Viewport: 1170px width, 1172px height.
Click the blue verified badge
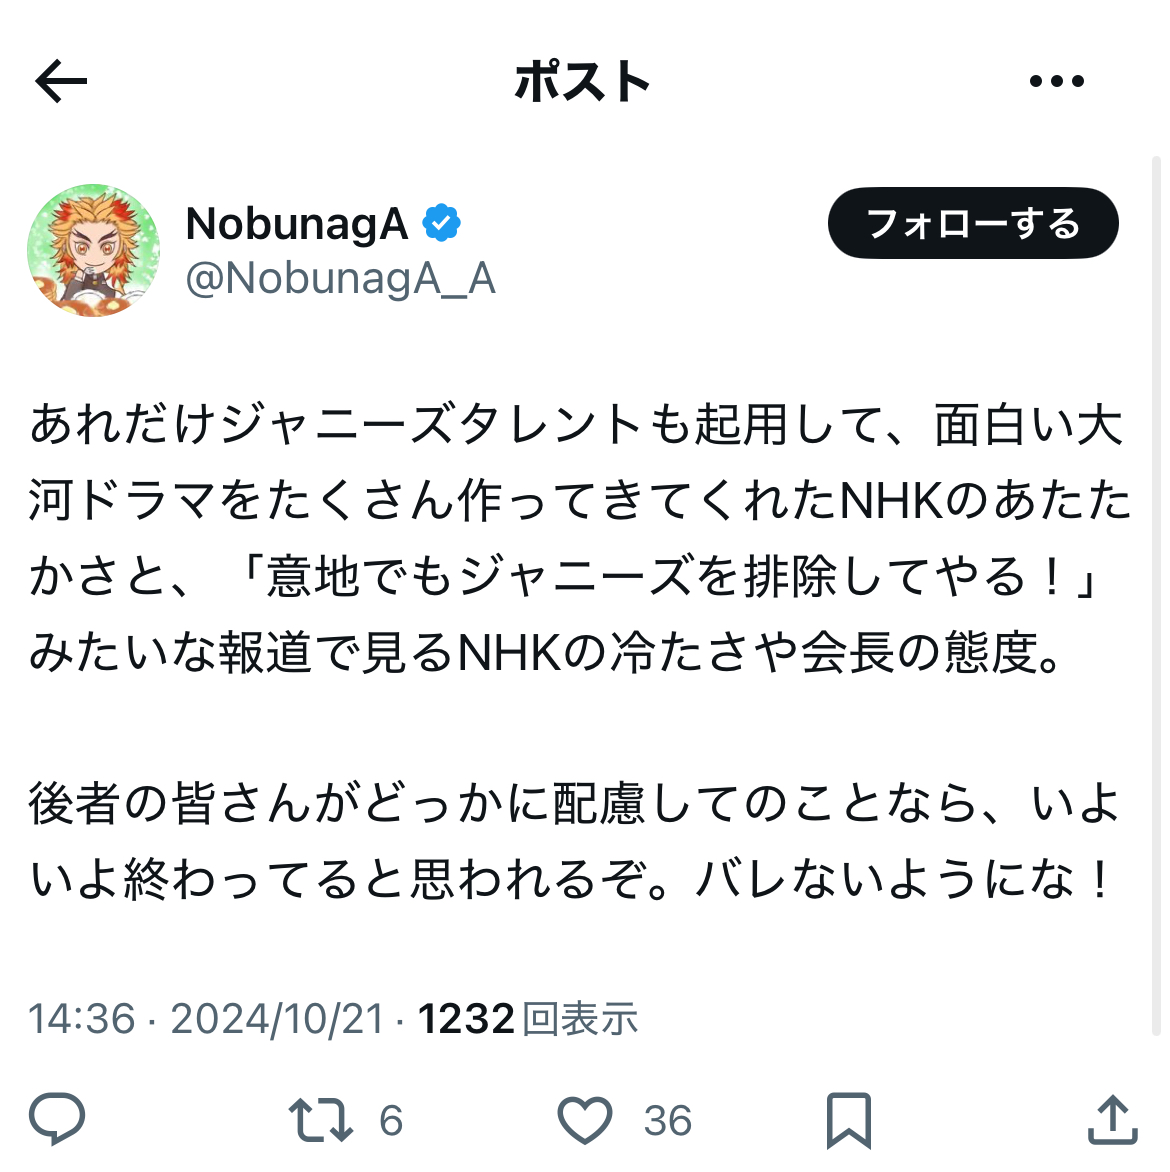point(441,223)
